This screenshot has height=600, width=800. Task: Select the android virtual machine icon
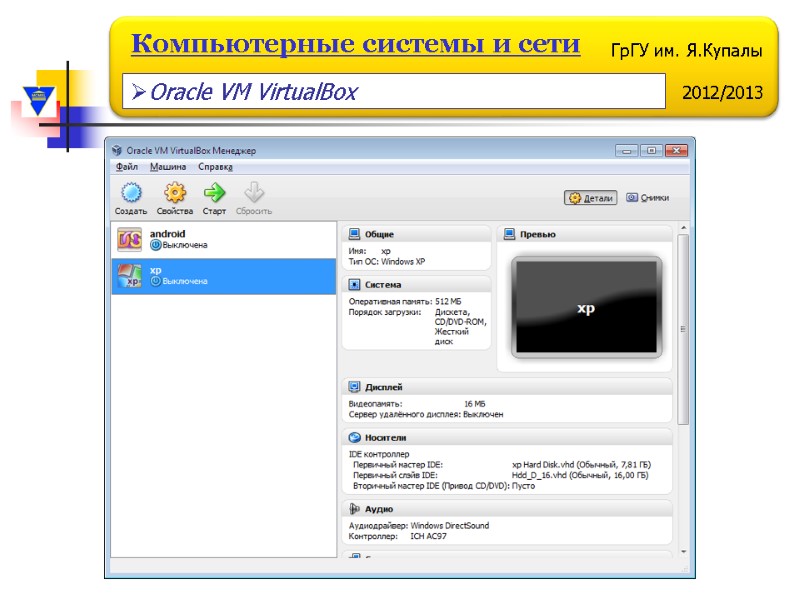click(x=130, y=240)
